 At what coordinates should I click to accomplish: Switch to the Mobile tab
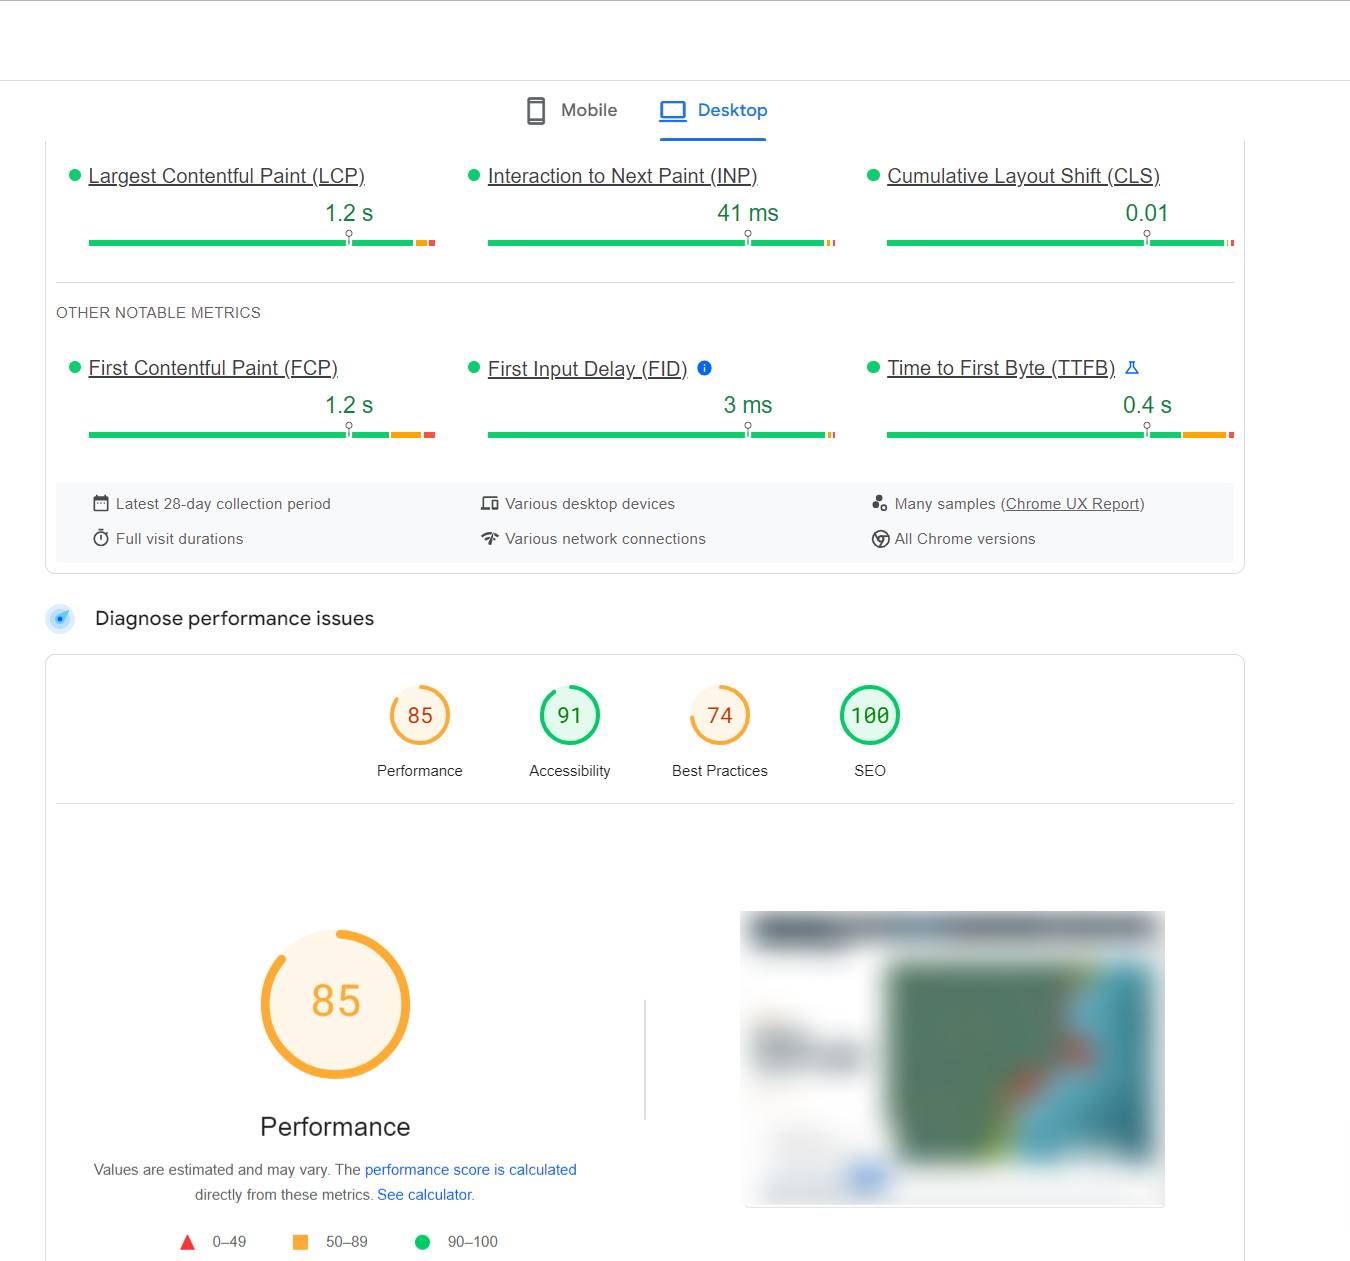(x=572, y=110)
